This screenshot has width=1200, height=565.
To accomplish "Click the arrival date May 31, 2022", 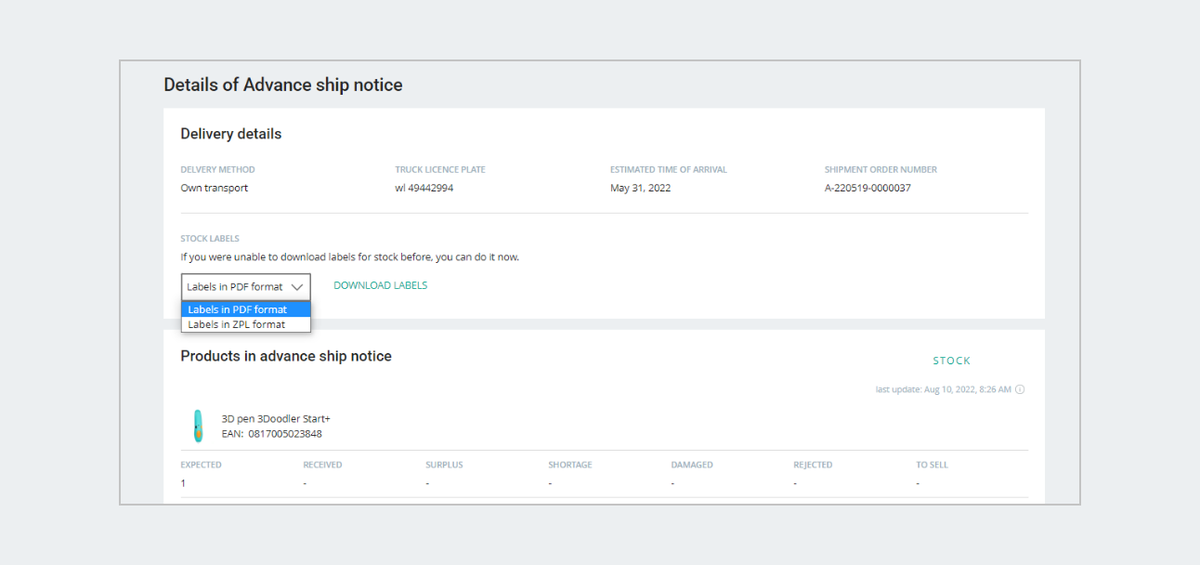I will click(x=640, y=188).
